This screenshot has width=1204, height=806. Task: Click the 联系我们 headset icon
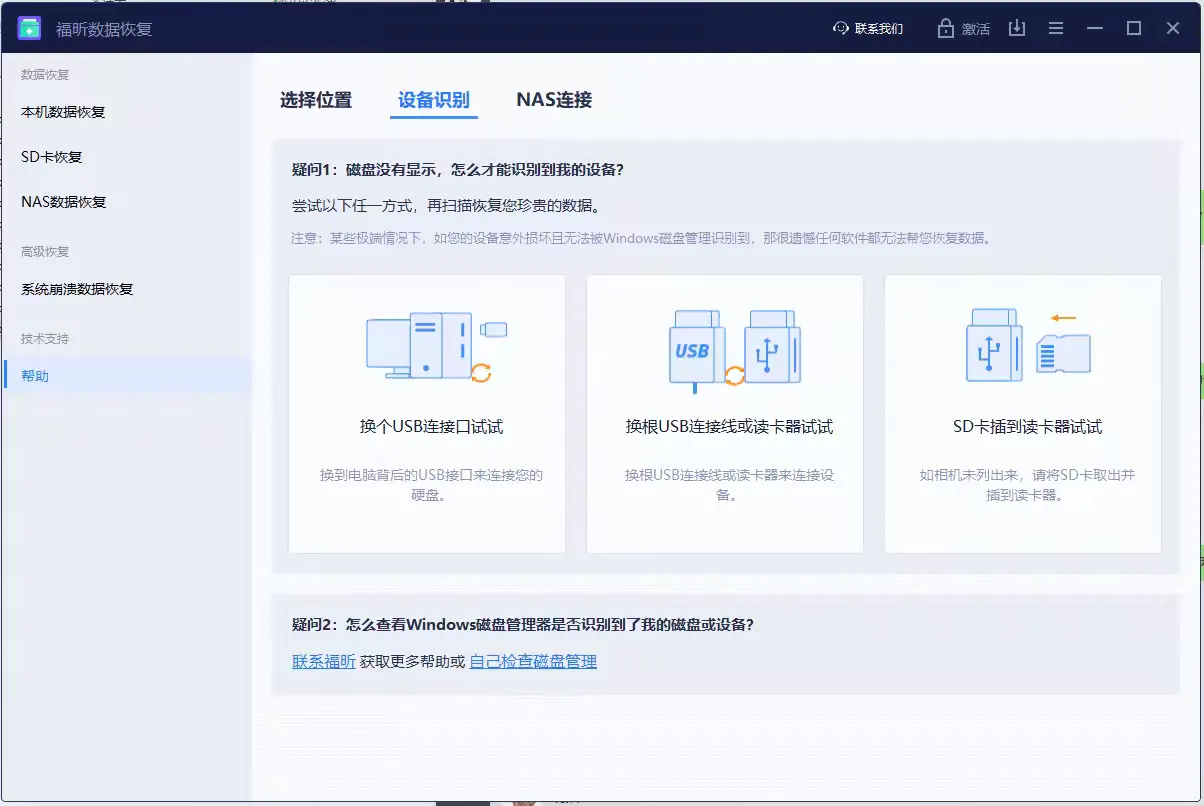coord(841,28)
